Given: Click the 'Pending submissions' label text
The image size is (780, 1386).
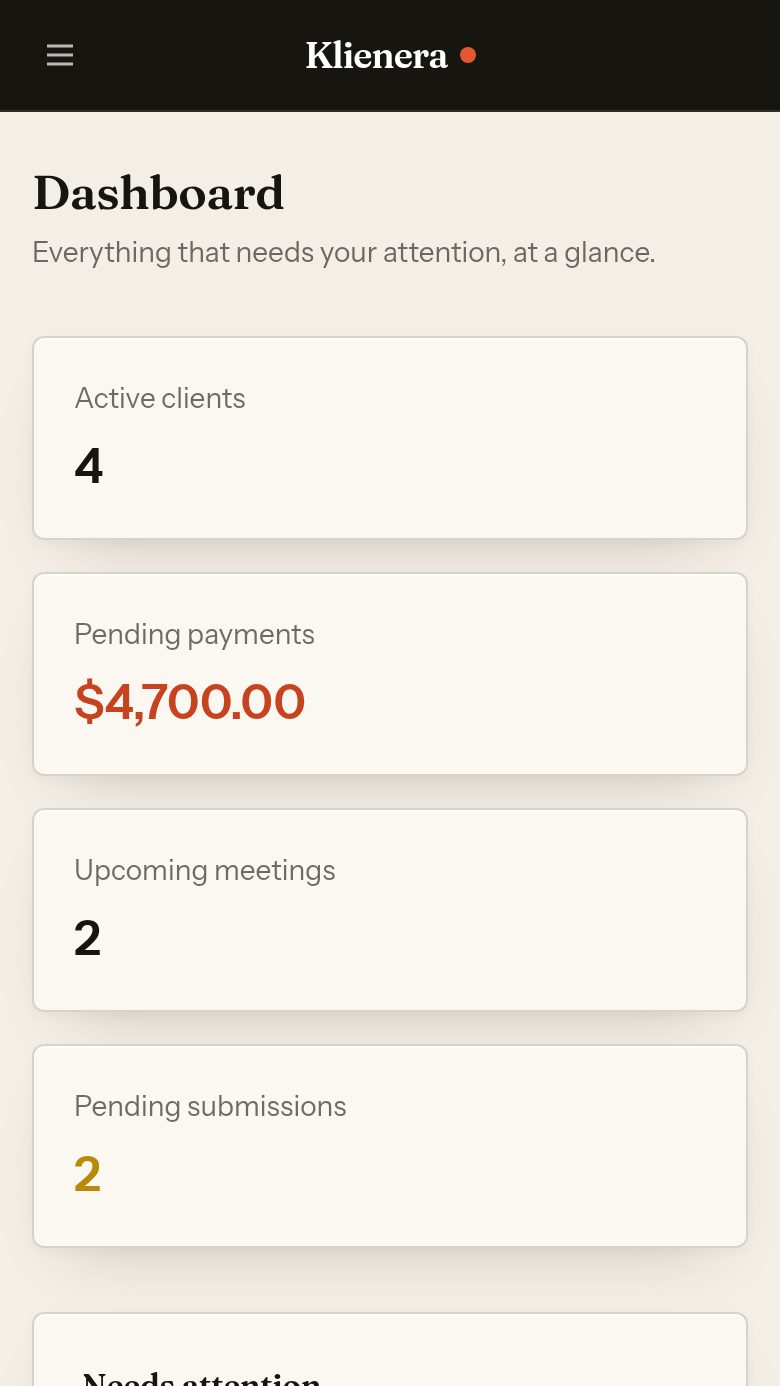Looking at the screenshot, I should click(210, 1106).
